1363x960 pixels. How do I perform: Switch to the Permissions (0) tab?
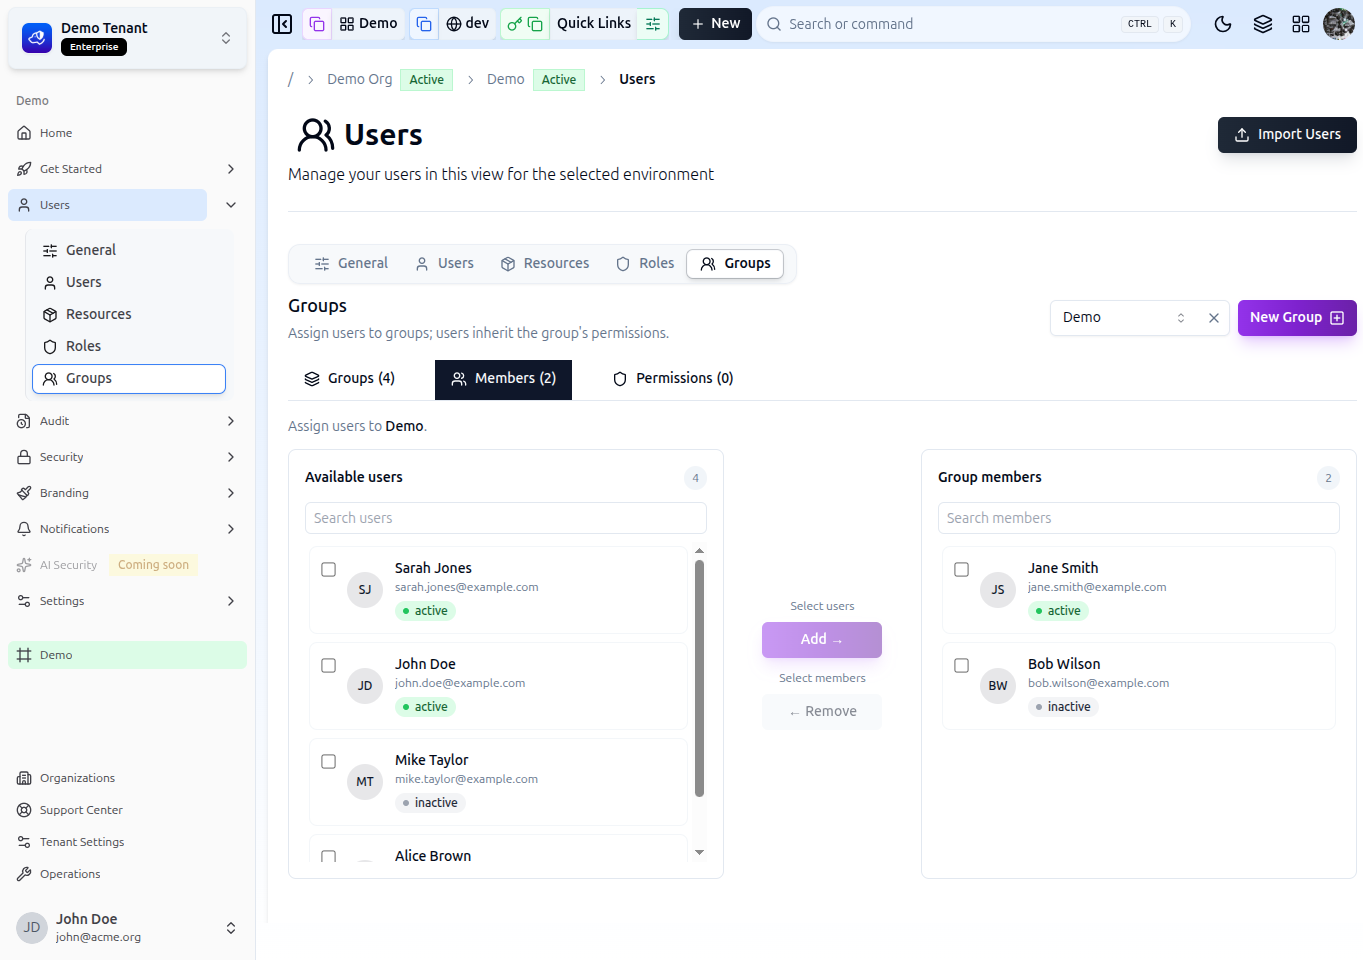coord(672,378)
